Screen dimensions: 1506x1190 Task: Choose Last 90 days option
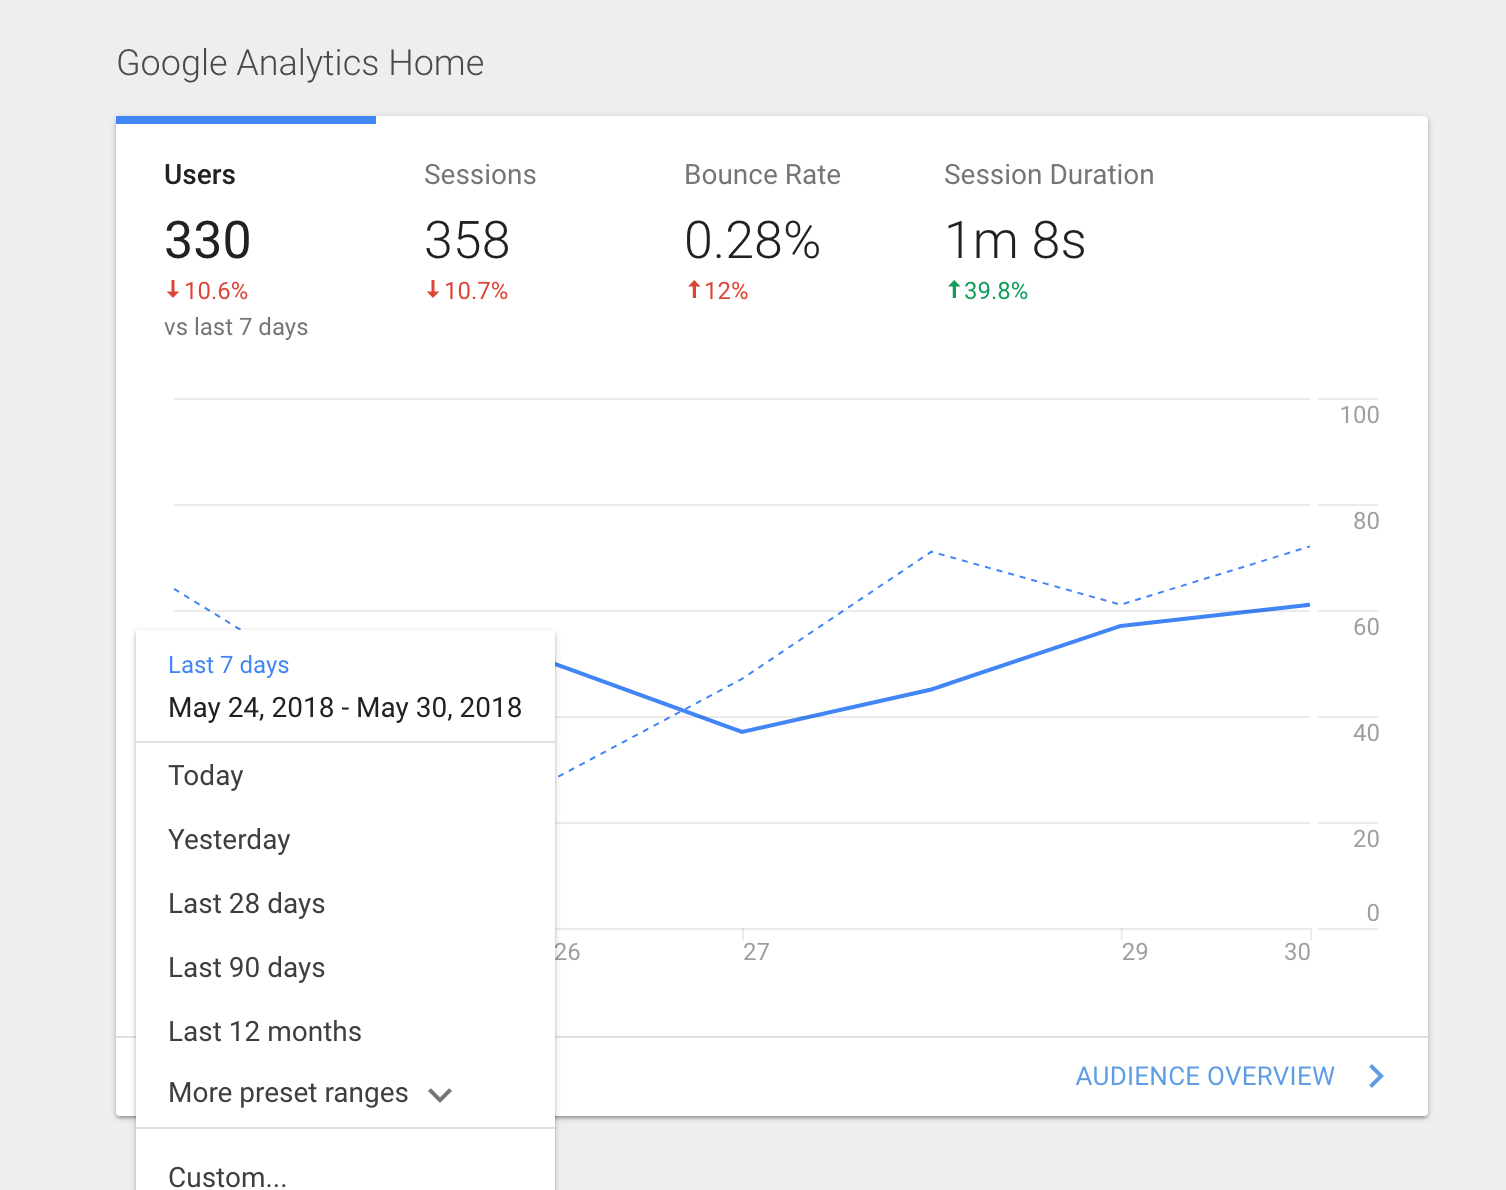coord(345,968)
